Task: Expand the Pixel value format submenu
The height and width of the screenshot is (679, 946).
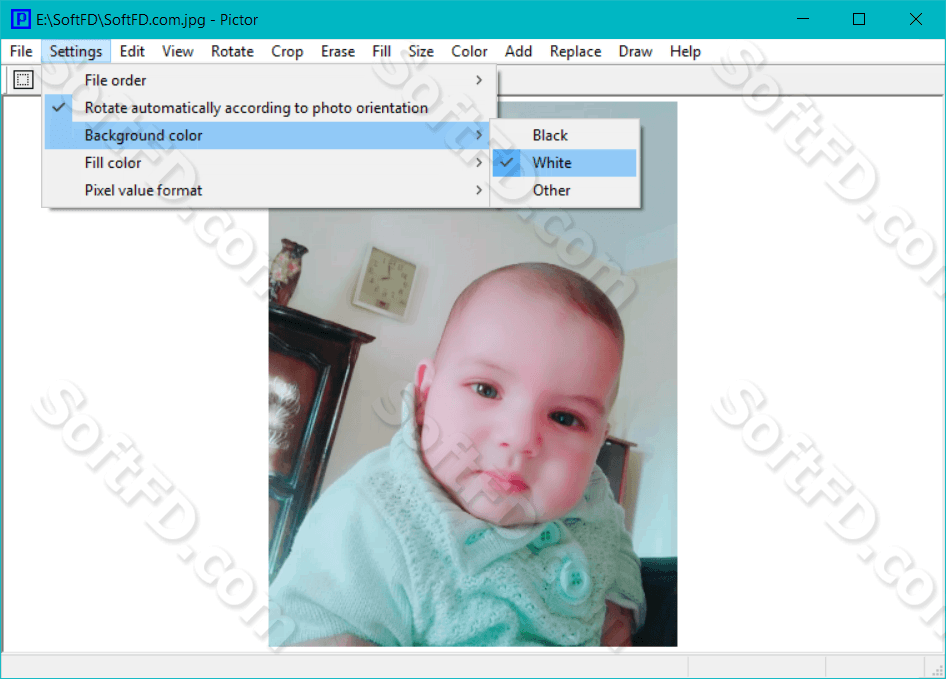Action: tap(269, 190)
